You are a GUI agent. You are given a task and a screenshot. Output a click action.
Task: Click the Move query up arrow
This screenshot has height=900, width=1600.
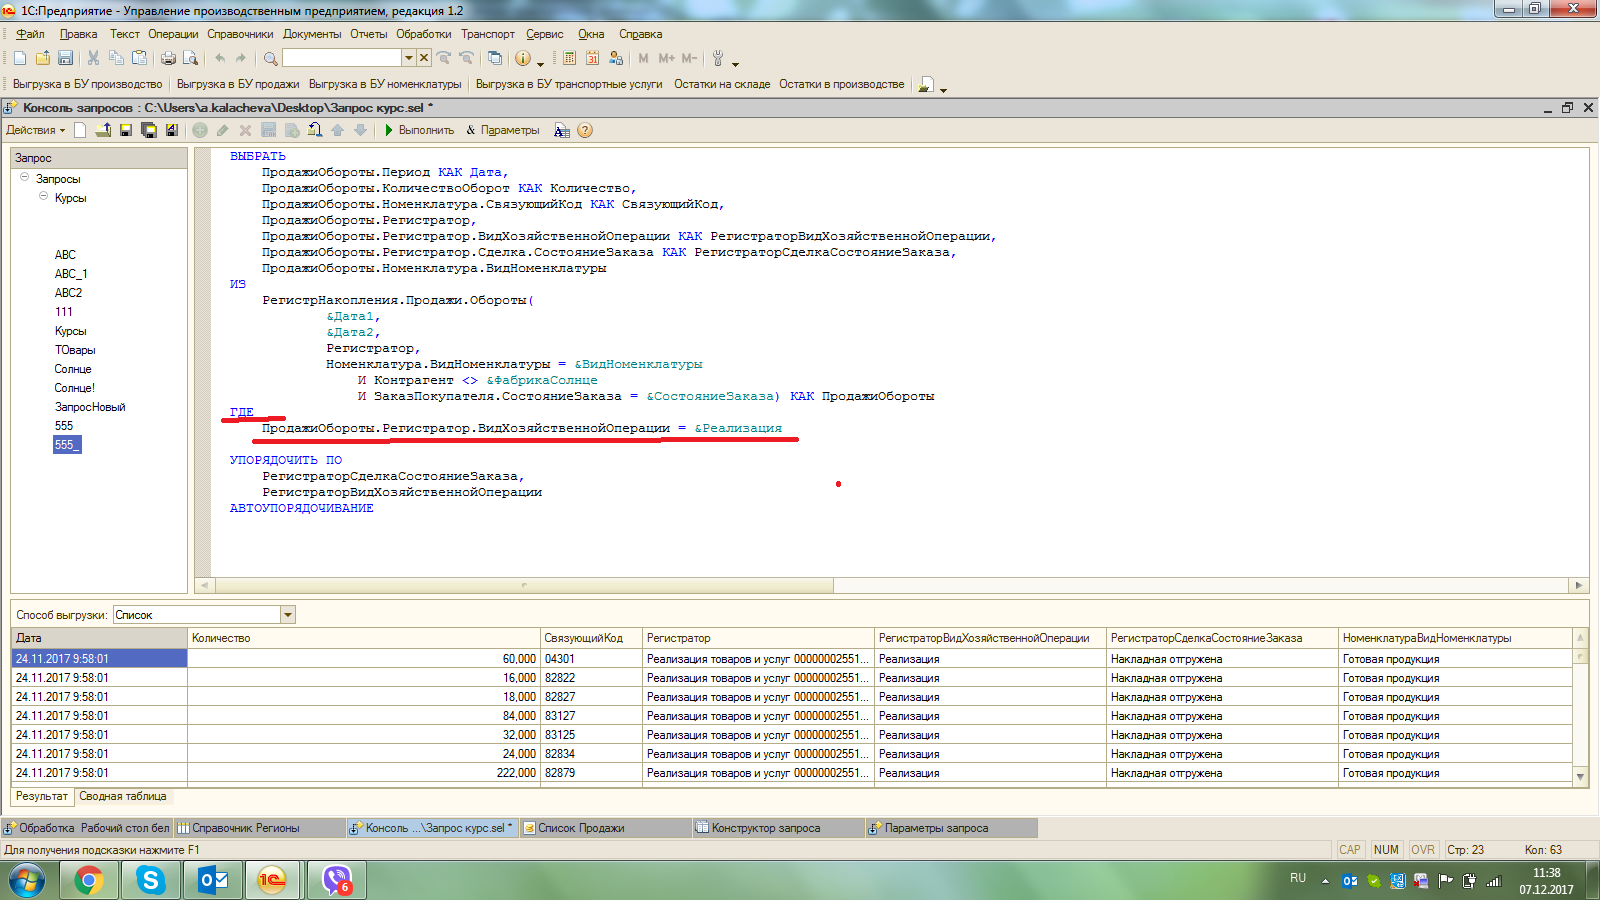[x=337, y=130]
